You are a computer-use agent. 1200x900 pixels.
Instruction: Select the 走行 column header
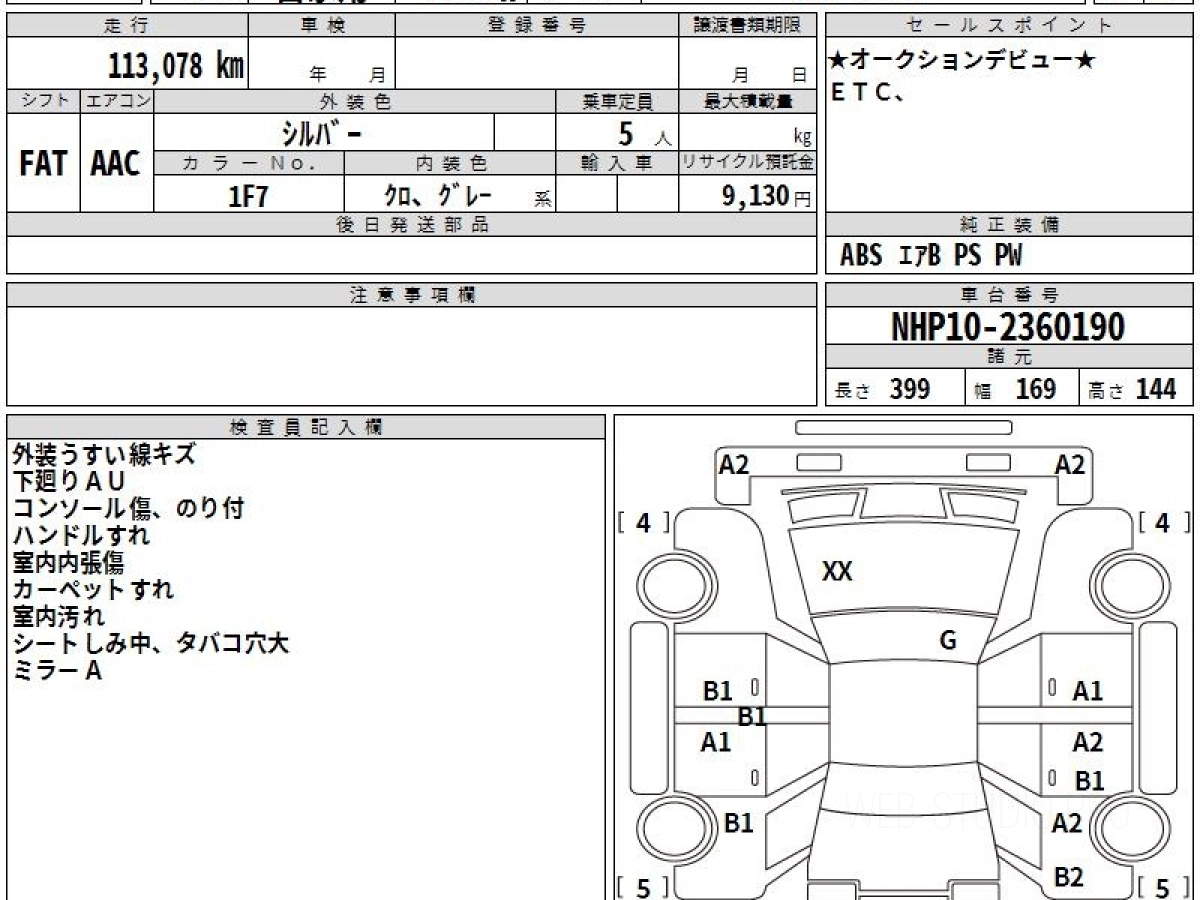[x=126, y=26]
